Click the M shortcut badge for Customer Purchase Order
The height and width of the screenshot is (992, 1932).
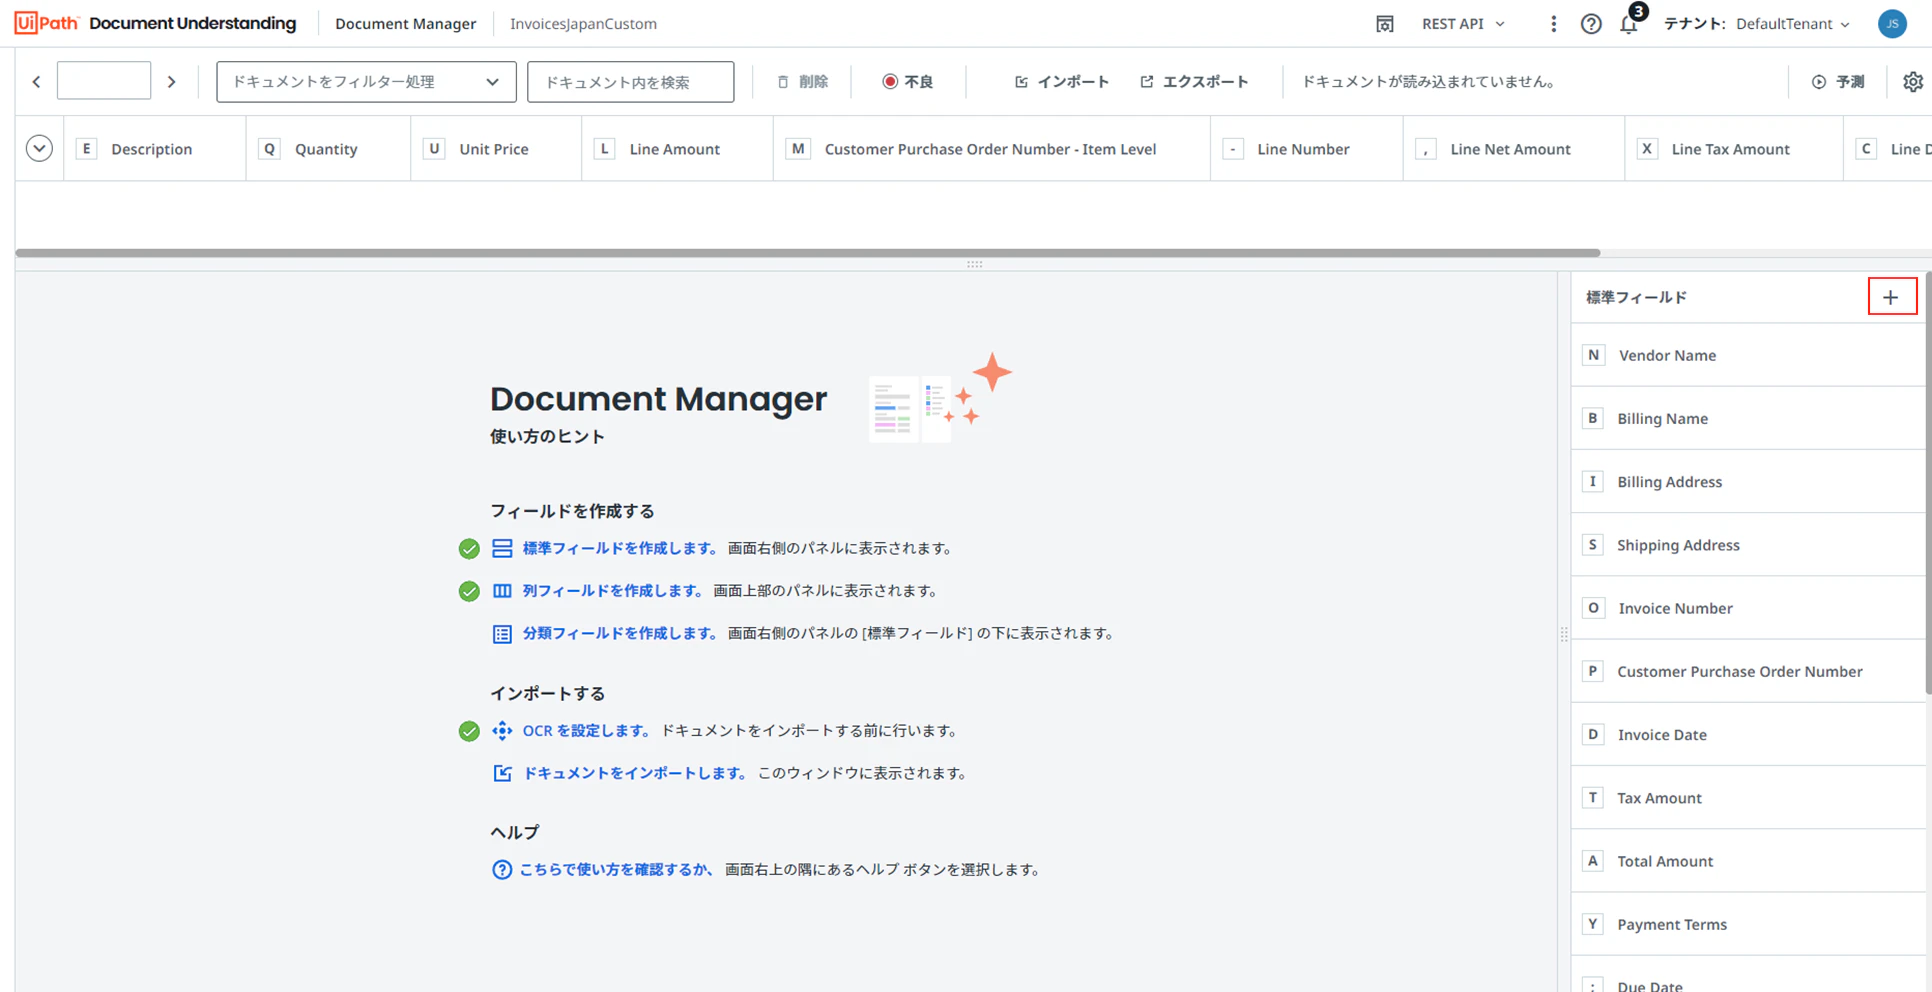[x=797, y=149]
